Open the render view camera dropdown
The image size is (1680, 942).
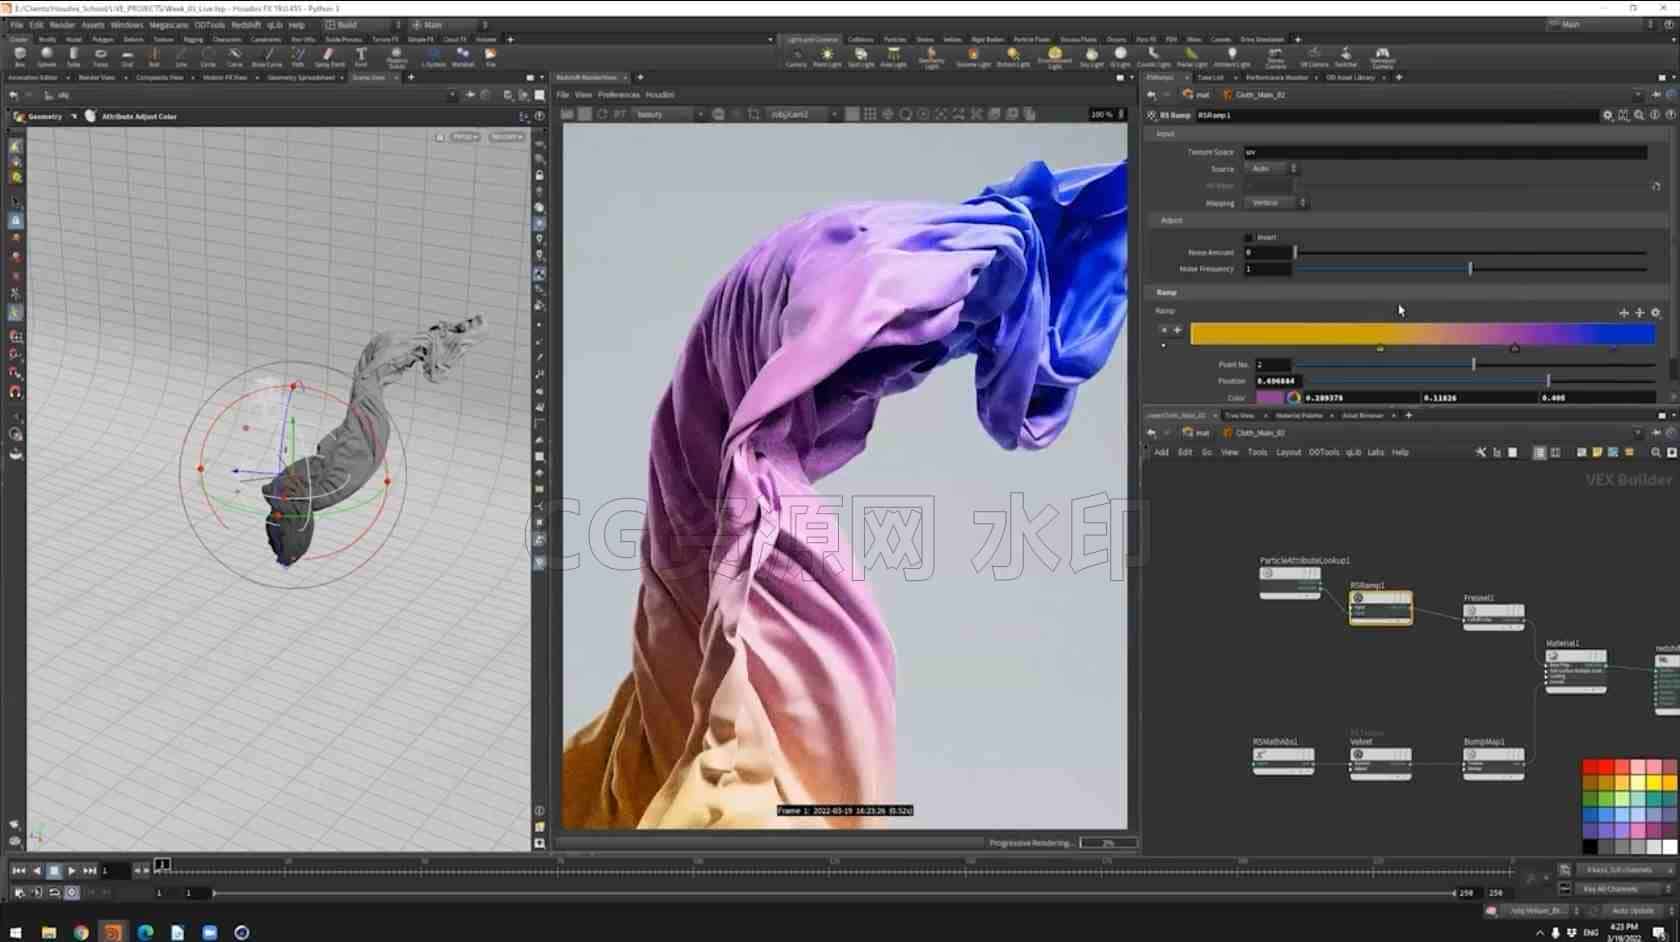[803, 115]
